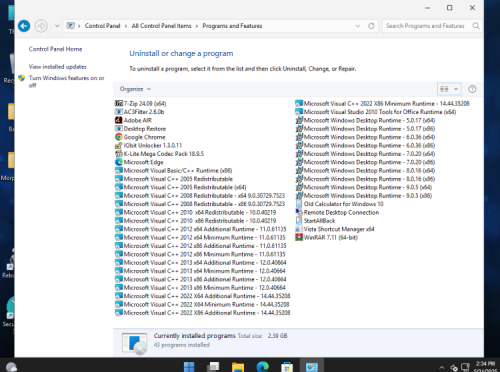The height and width of the screenshot is (372, 500).
Task: Select Visual C++ 2022 X86 Minimum Runtime
Action: tap(382, 103)
